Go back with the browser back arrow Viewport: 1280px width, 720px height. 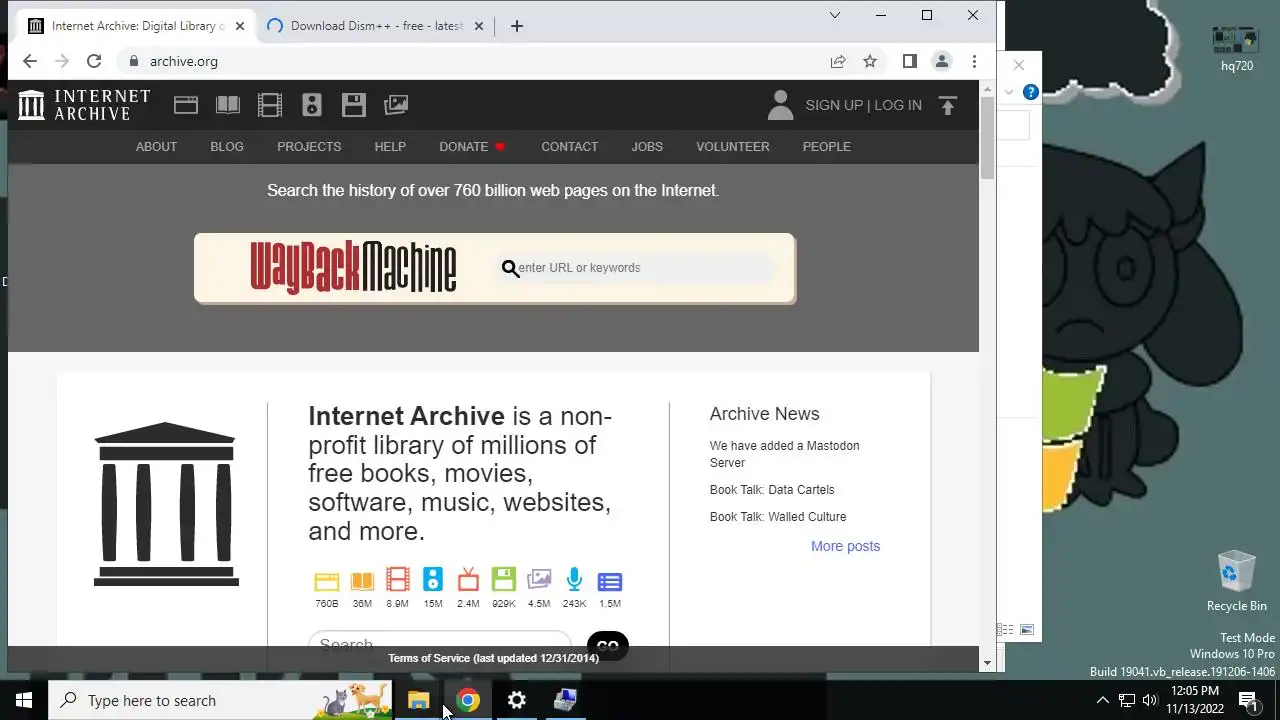pyautogui.click(x=30, y=61)
